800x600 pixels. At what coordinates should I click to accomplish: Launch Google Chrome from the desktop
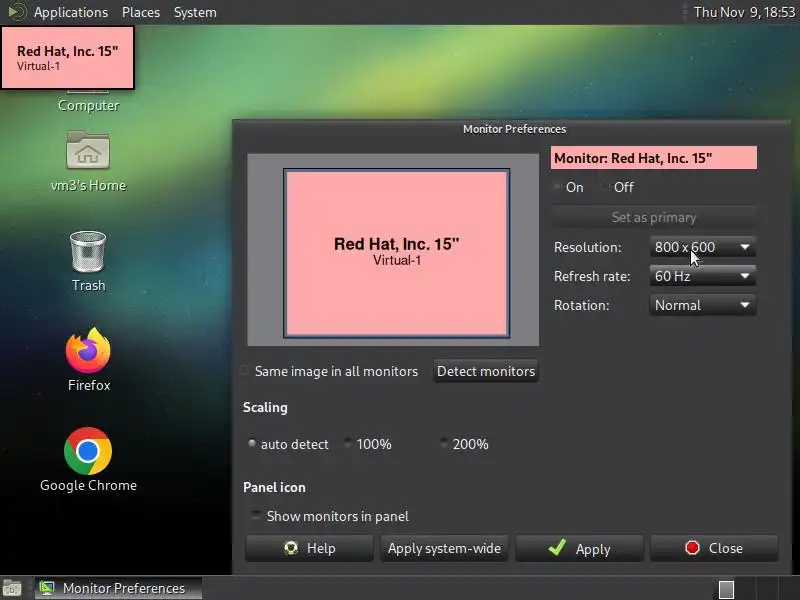[x=88, y=451]
